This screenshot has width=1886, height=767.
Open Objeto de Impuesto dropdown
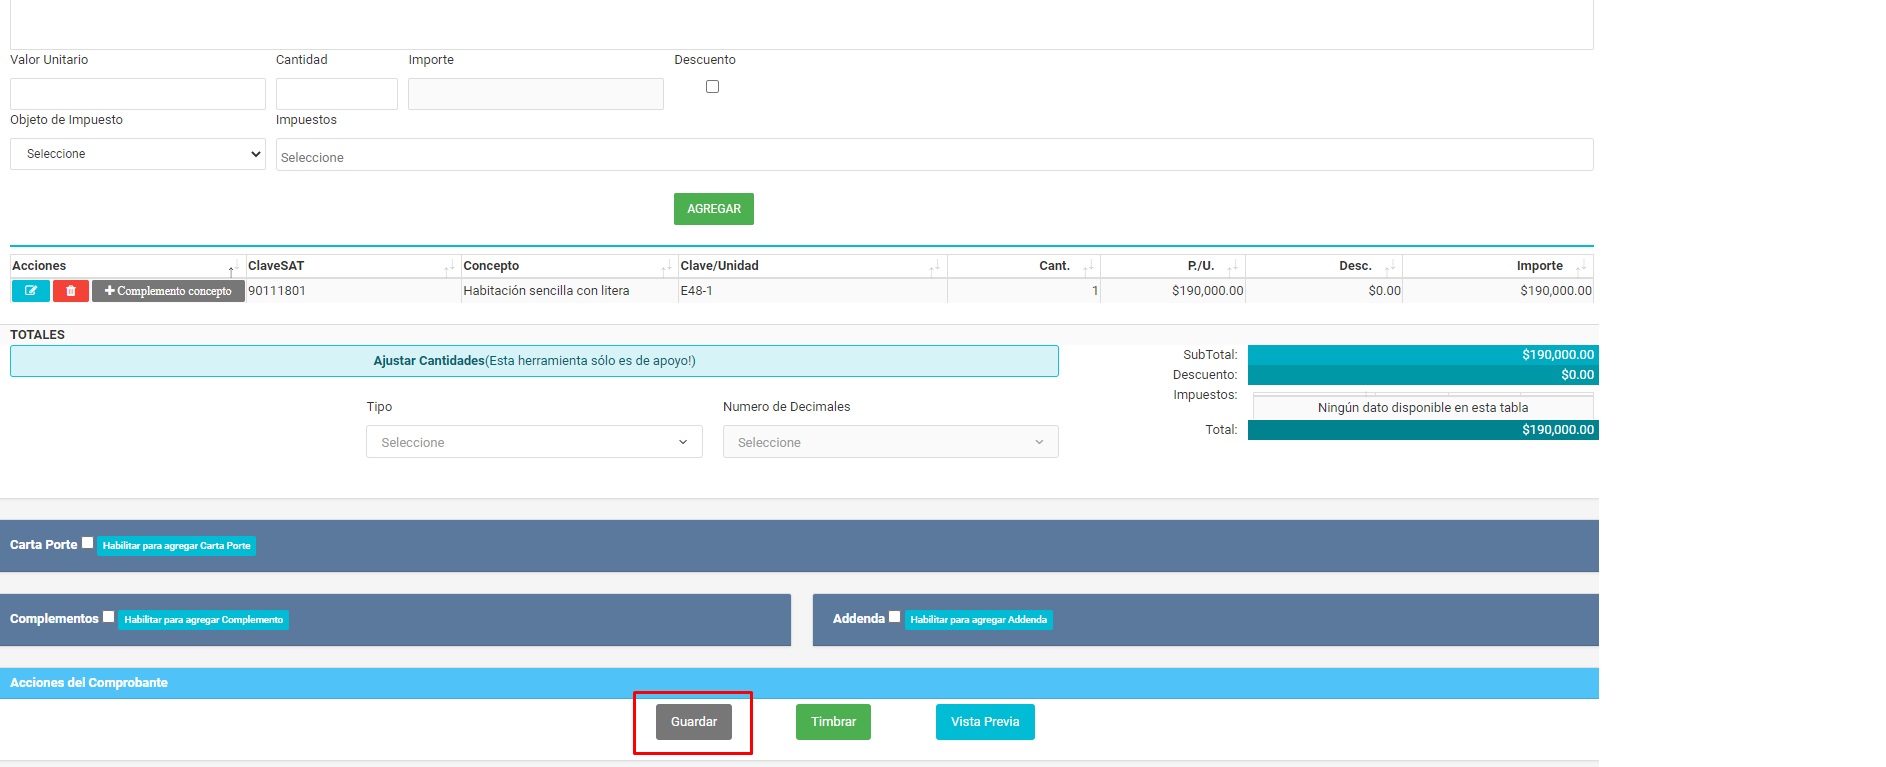click(x=138, y=154)
